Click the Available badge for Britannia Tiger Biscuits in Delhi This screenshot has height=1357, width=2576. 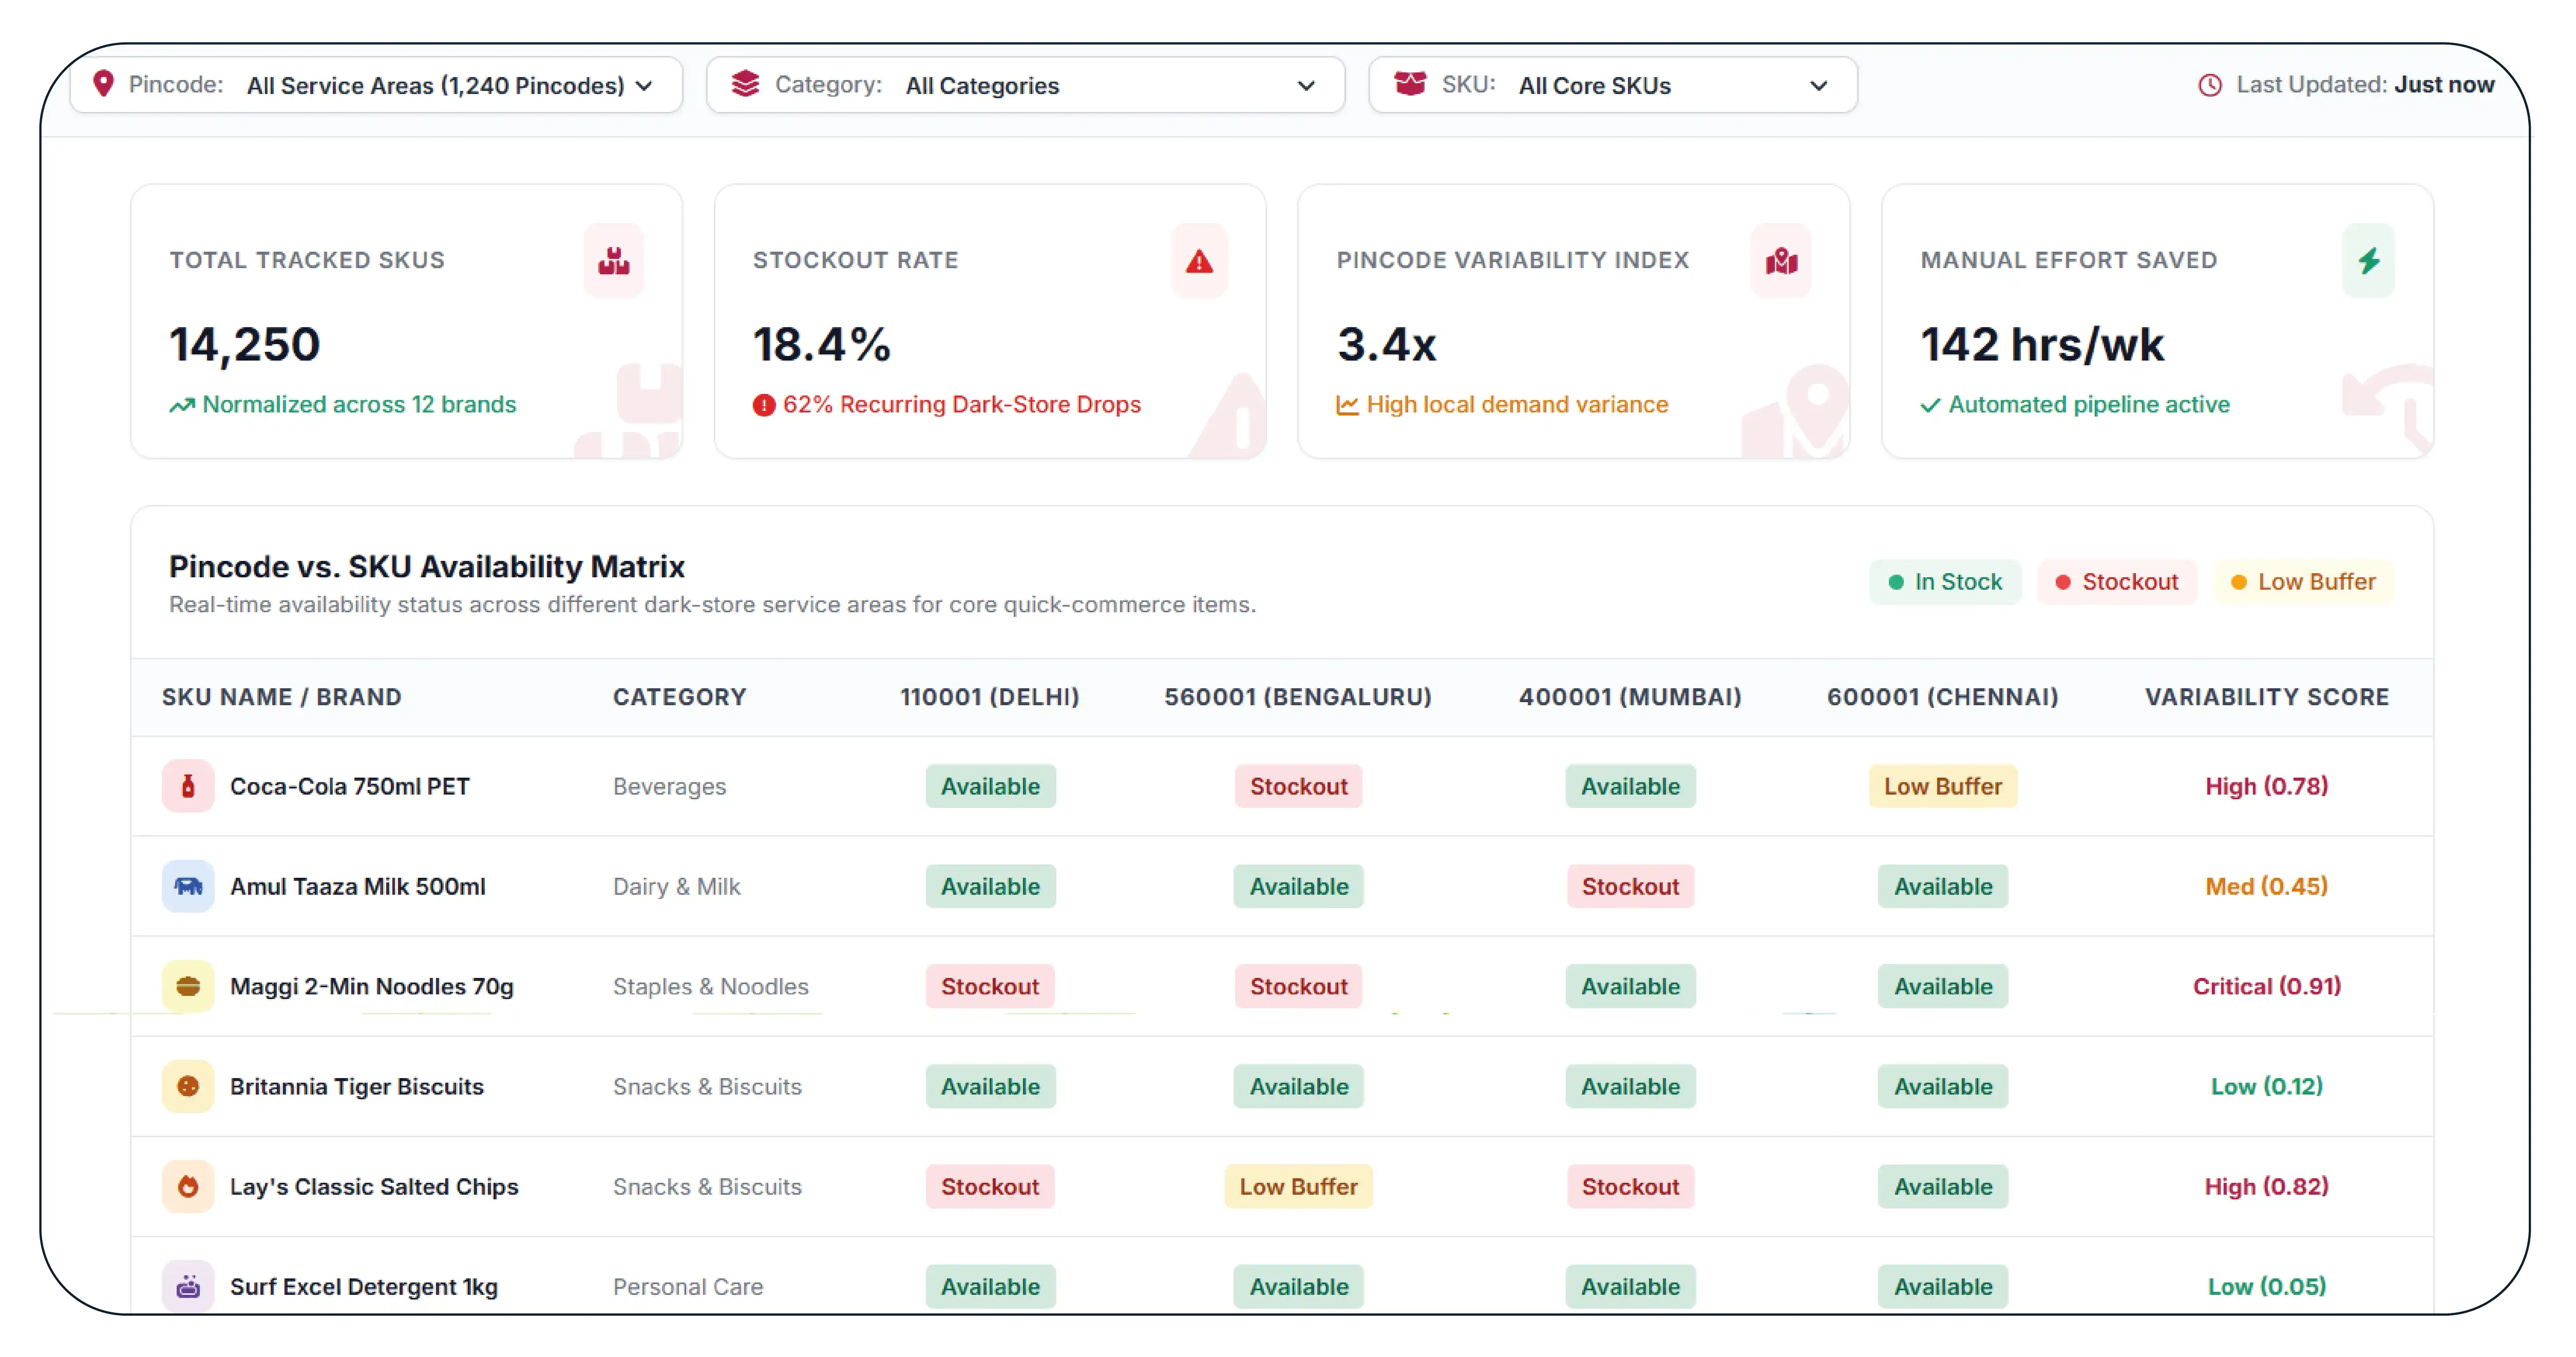coord(990,1086)
